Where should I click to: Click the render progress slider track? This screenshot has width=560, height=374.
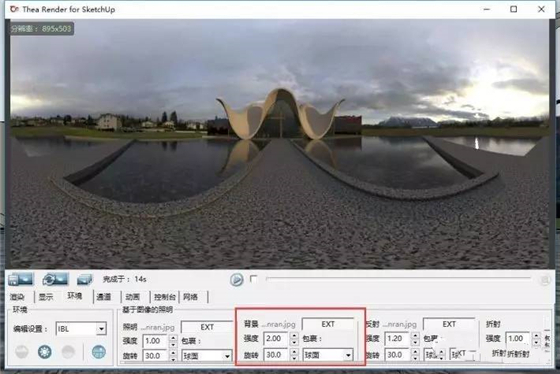(x=398, y=278)
